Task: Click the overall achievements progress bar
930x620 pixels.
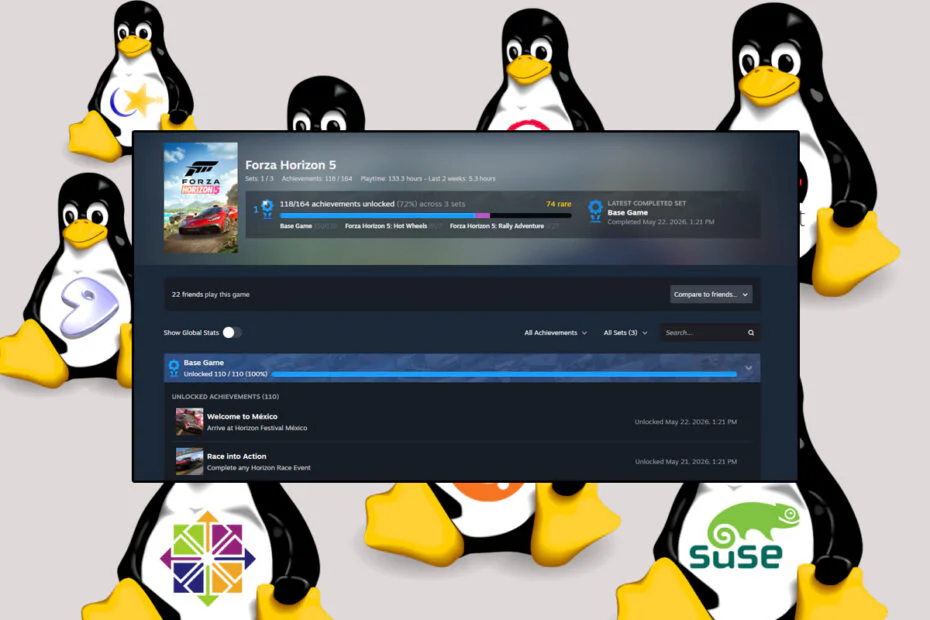Action: (425, 215)
